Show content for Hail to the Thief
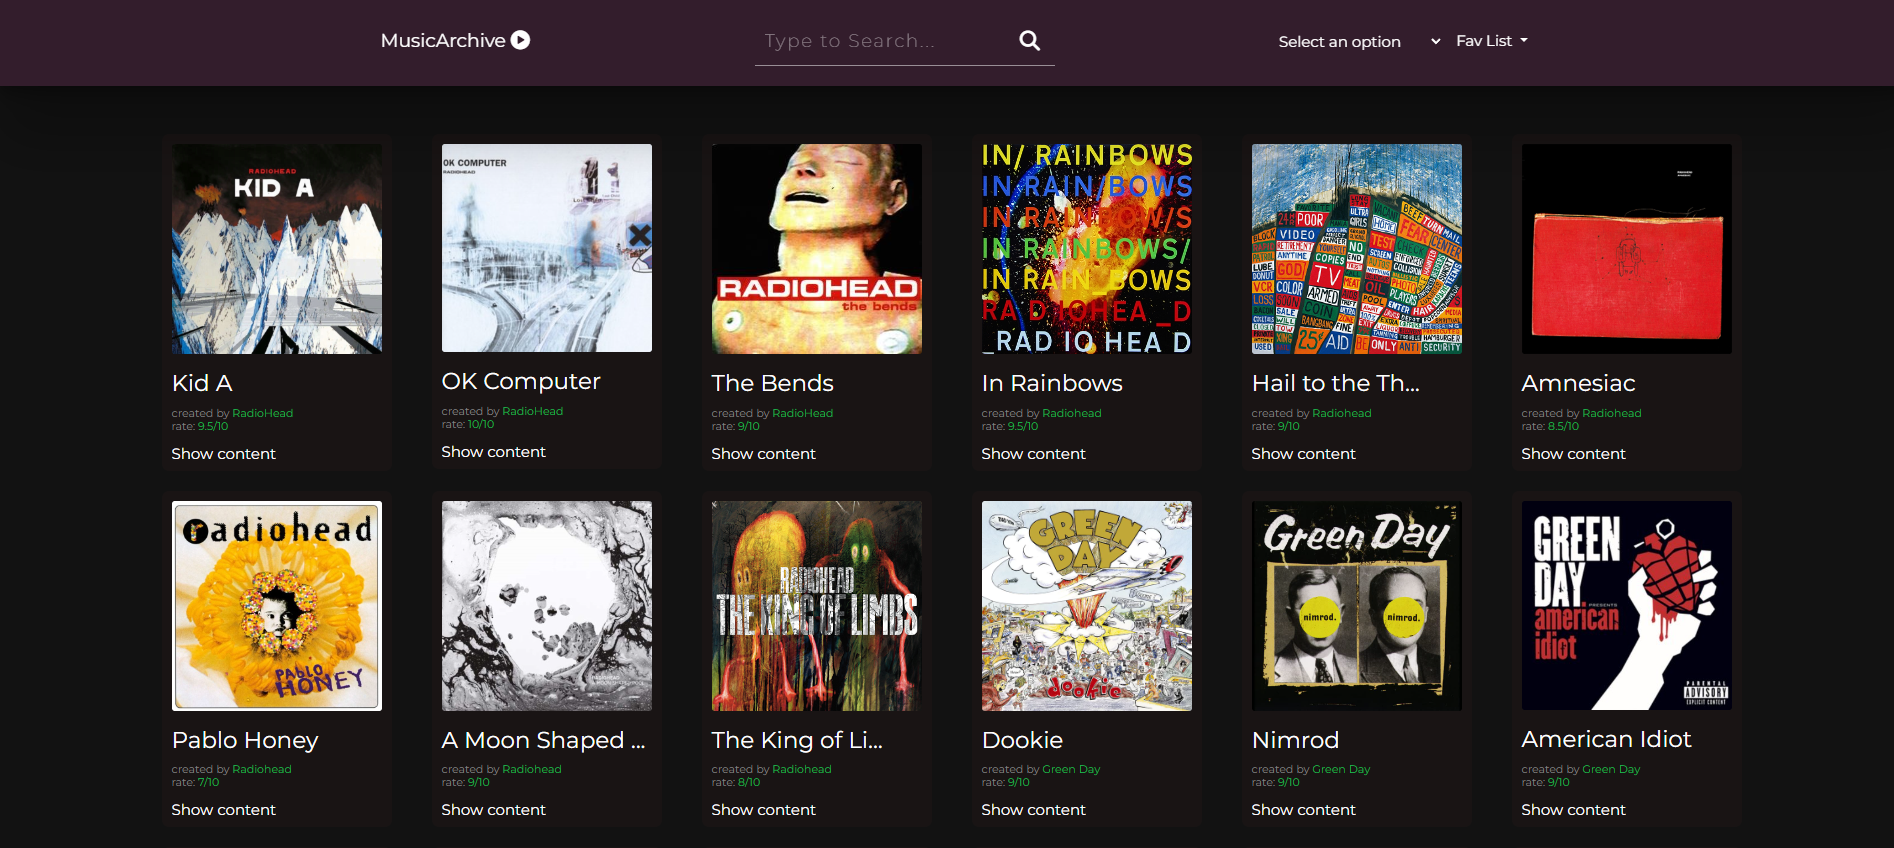The height and width of the screenshot is (848, 1894). (x=1303, y=454)
